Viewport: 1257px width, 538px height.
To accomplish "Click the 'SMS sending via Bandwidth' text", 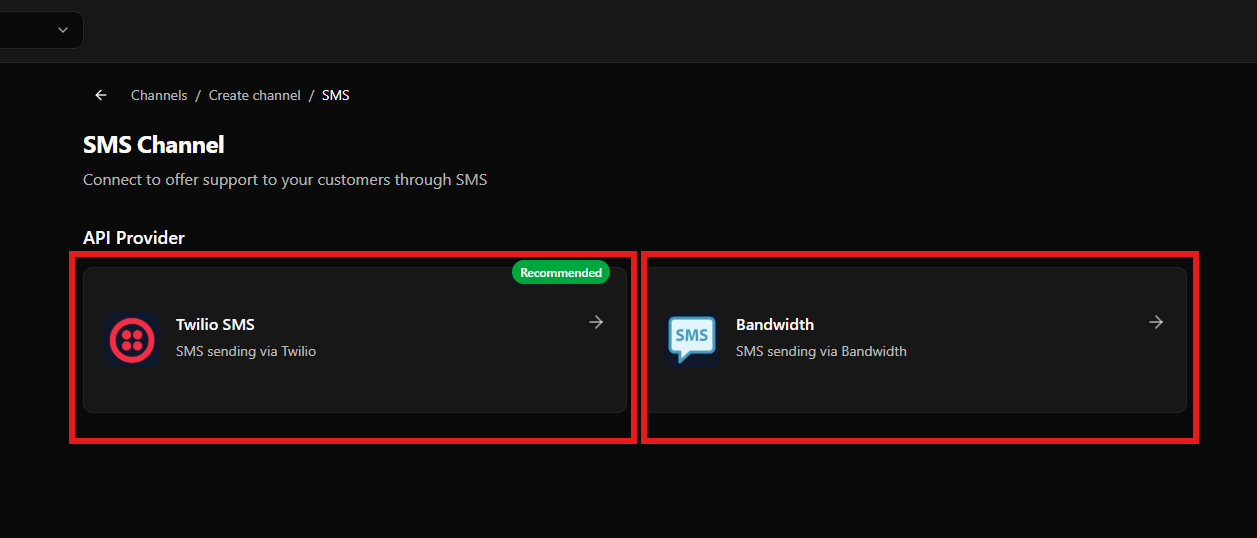I will click(x=821, y=351).
